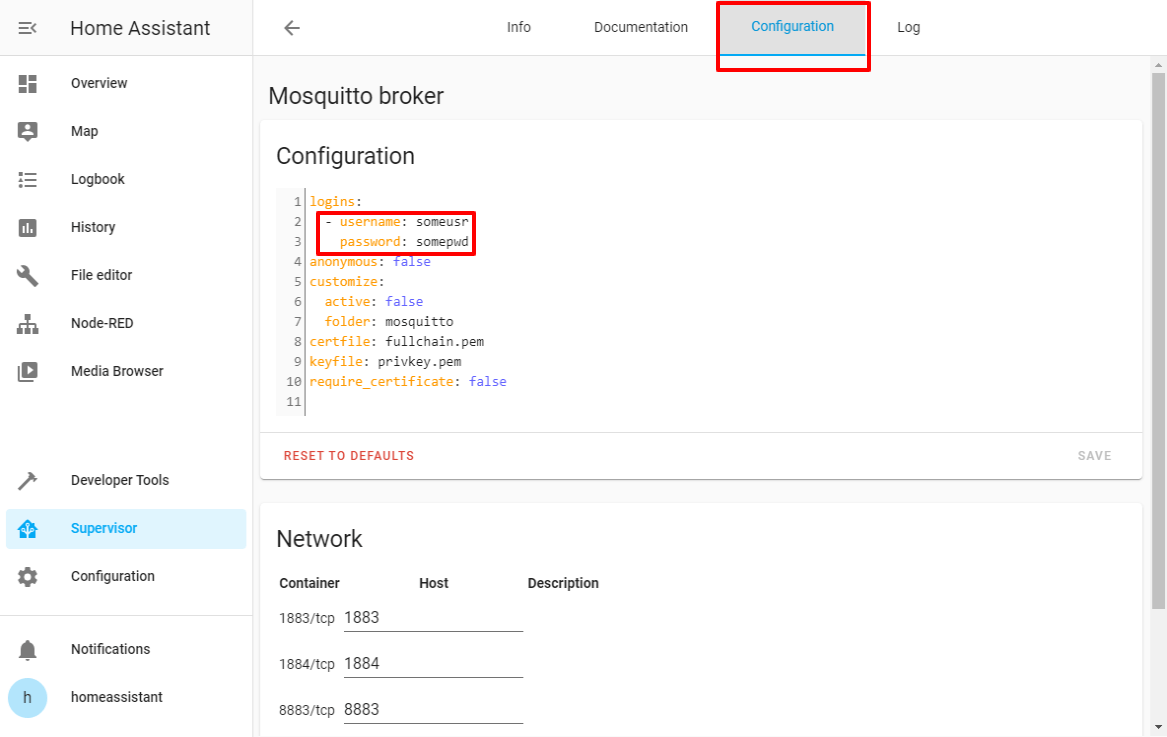Click the Map icon in the sidebar
The image size is (1167, 737).
[x=28, y=131]
